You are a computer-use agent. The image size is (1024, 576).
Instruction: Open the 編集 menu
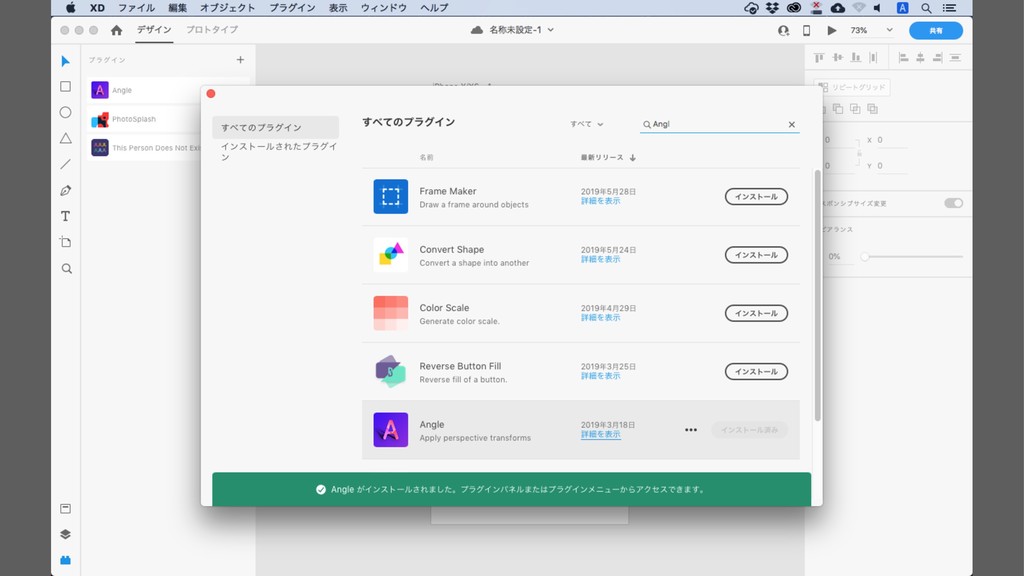[177, 8]
